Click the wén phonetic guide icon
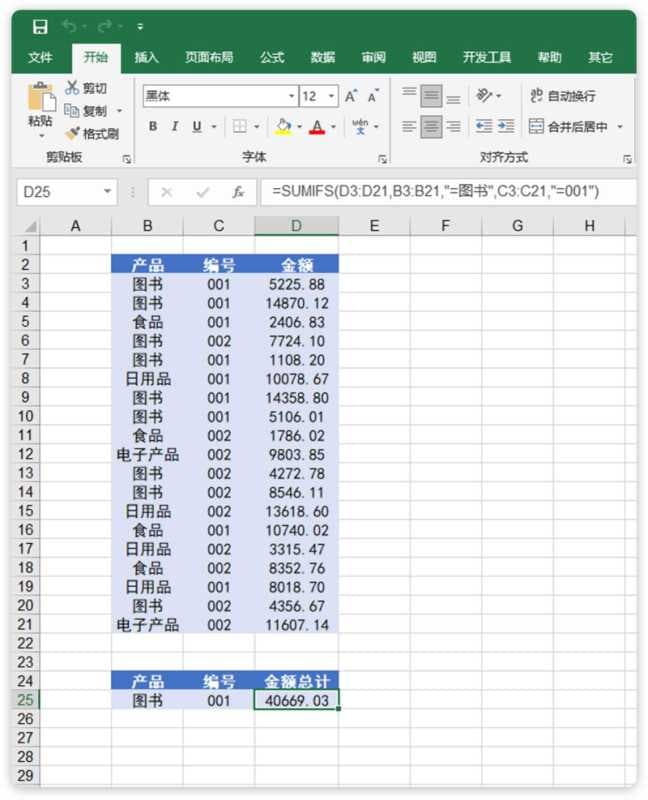Image resolution: width=648 pixels, height=800 pixels. click(x=361, y=126)
